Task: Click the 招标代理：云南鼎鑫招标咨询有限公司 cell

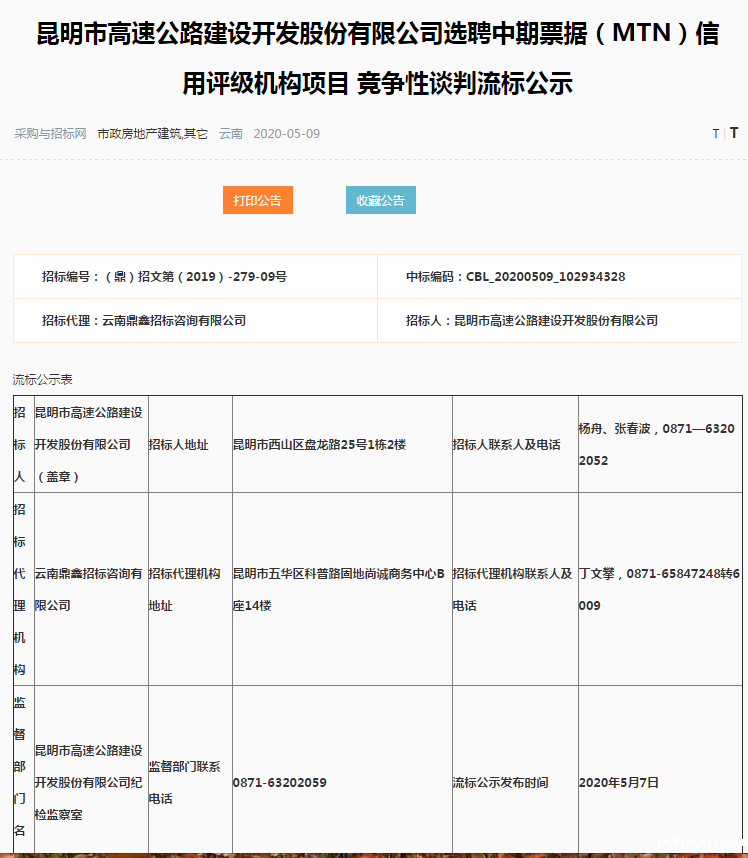Action: [195, 320]
